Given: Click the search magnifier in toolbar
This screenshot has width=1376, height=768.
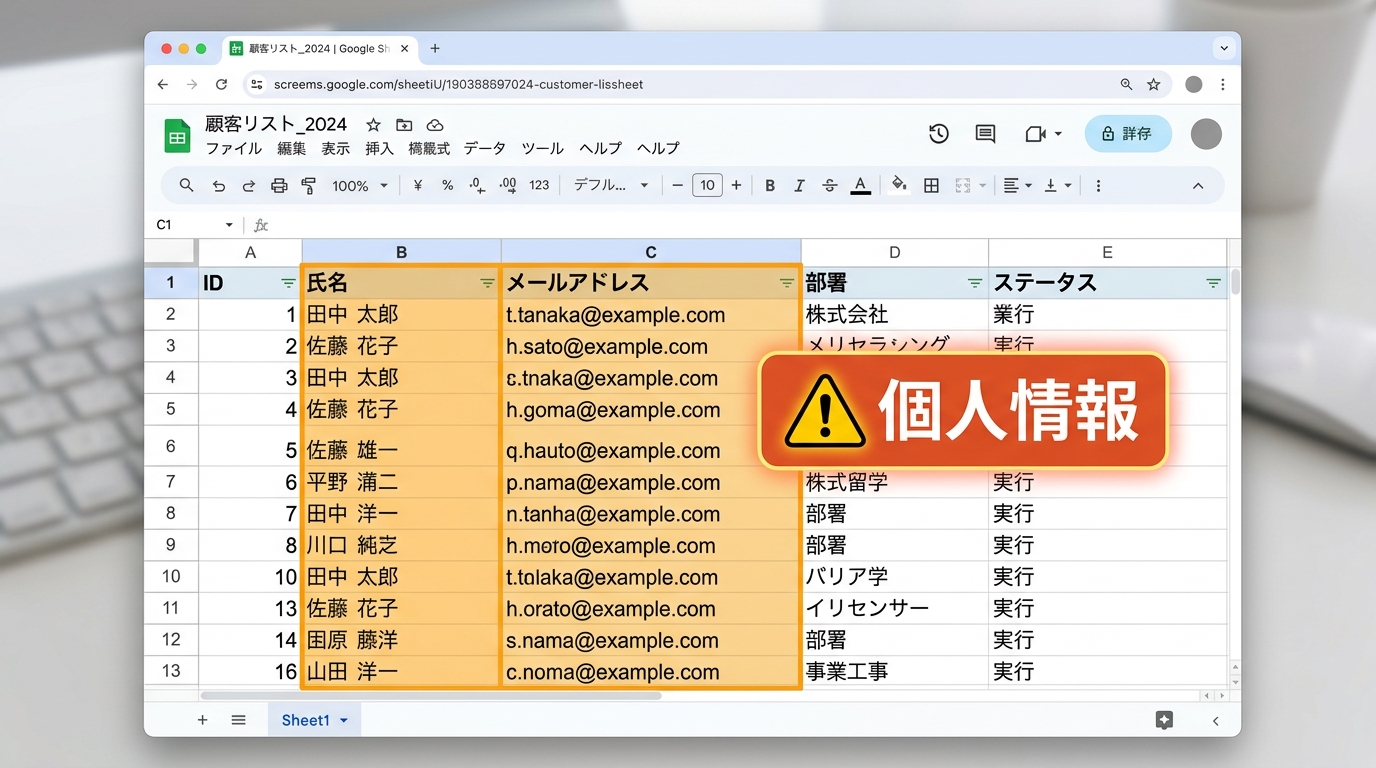Looking at the screenshot, I should click(x=187, y=185).
